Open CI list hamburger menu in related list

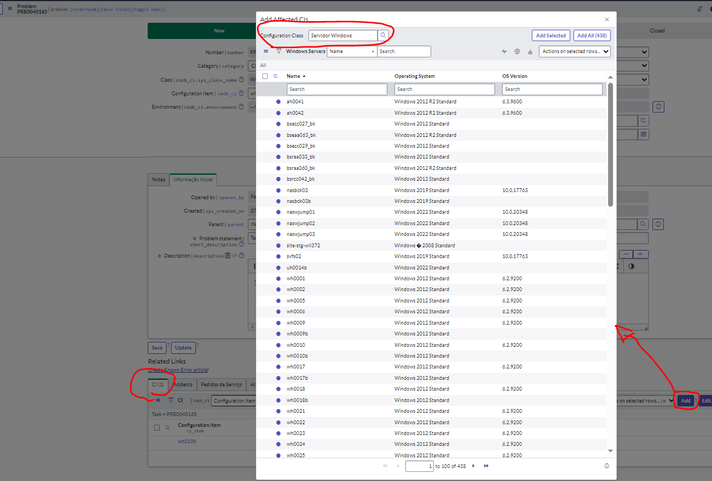(x=158, y=401)
